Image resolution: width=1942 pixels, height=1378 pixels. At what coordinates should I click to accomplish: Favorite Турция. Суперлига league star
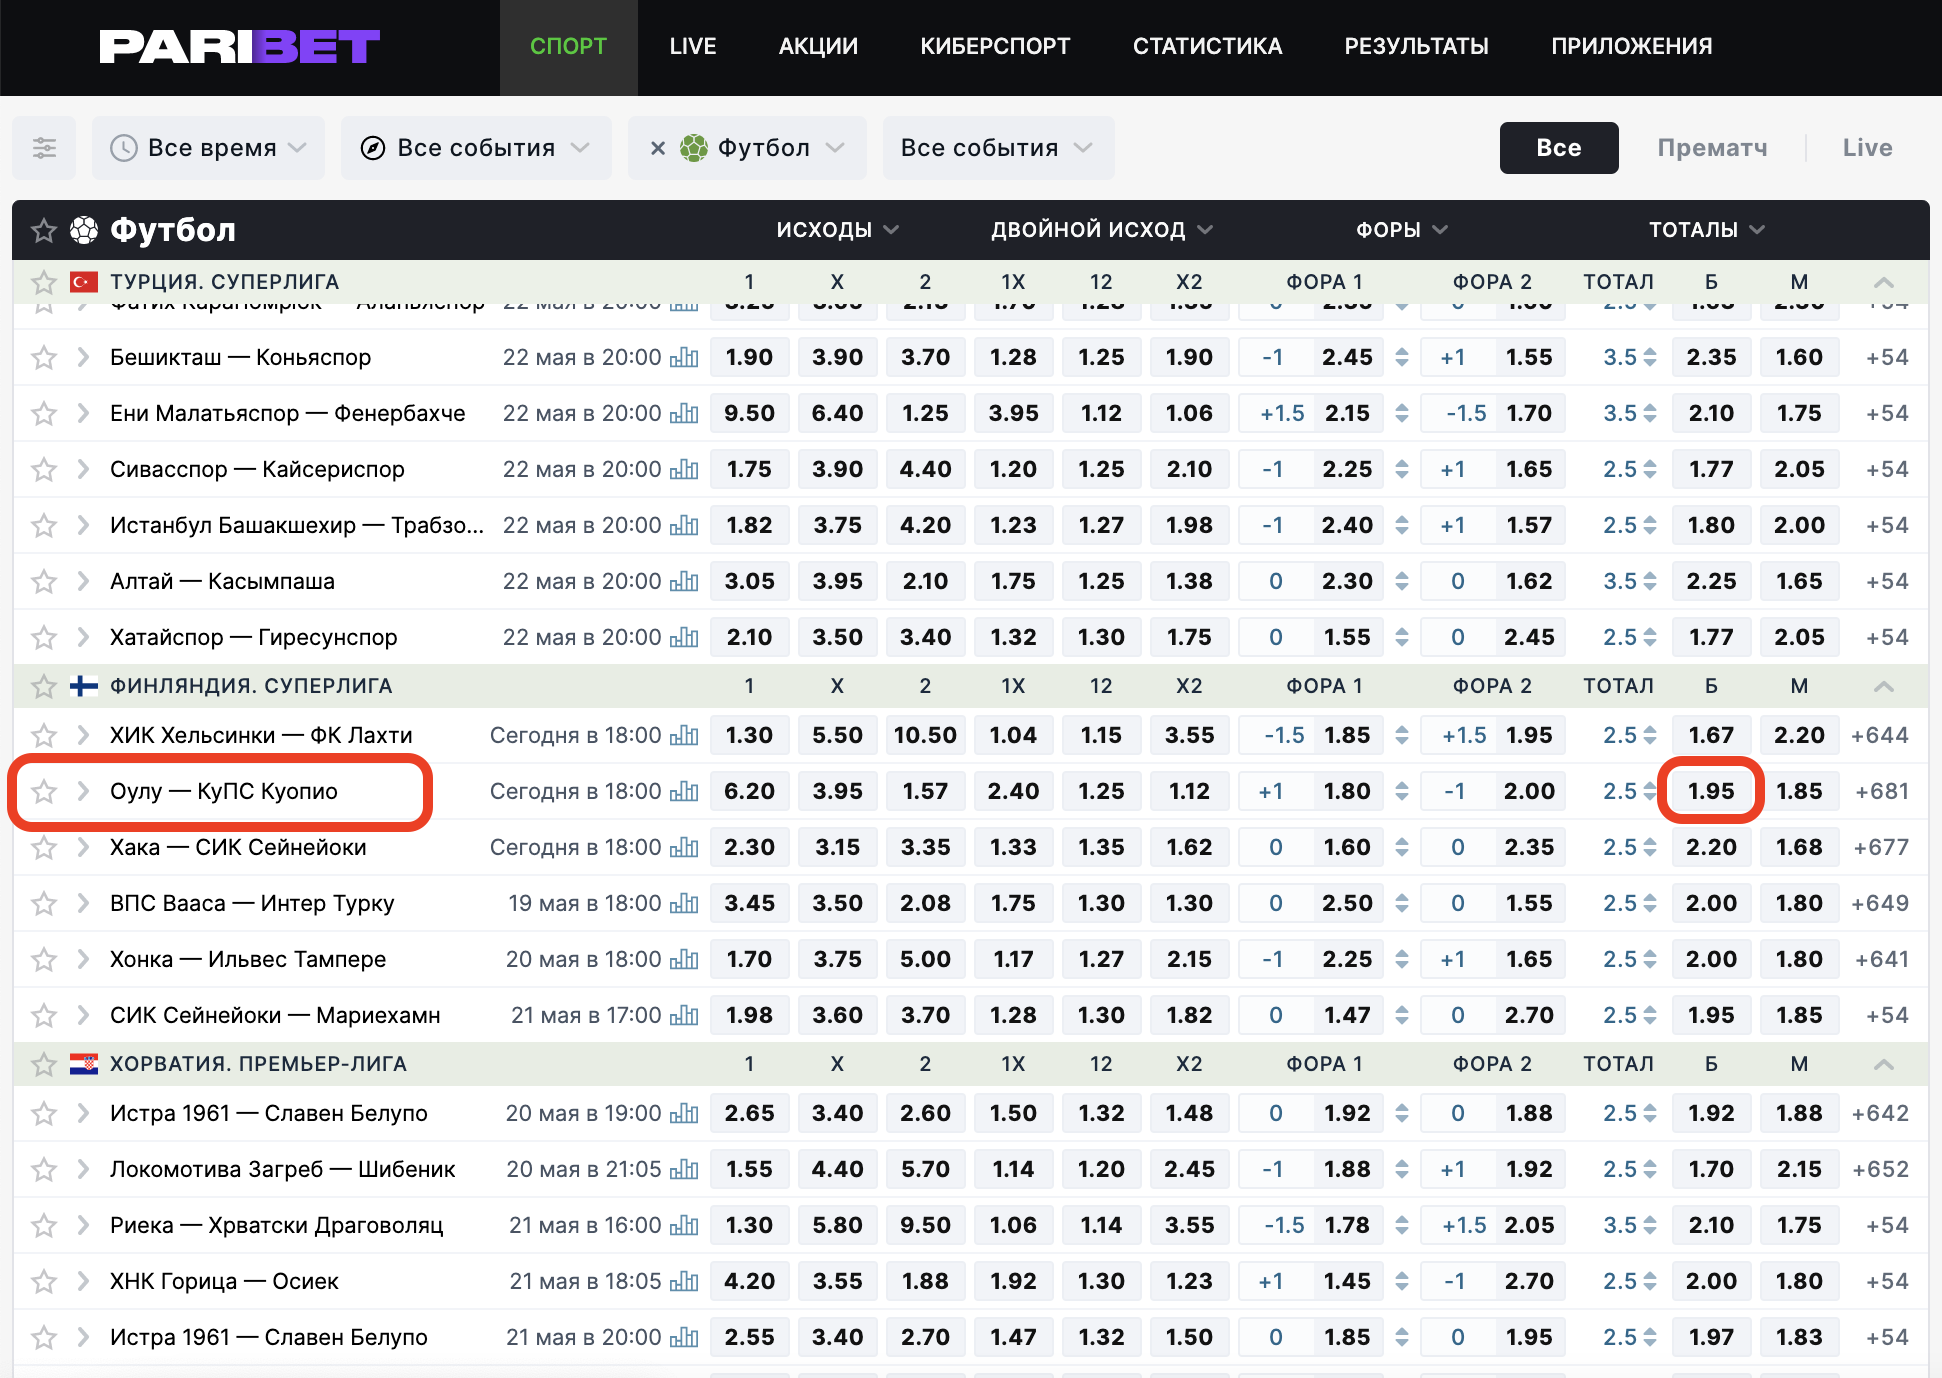tap(43, 282)
